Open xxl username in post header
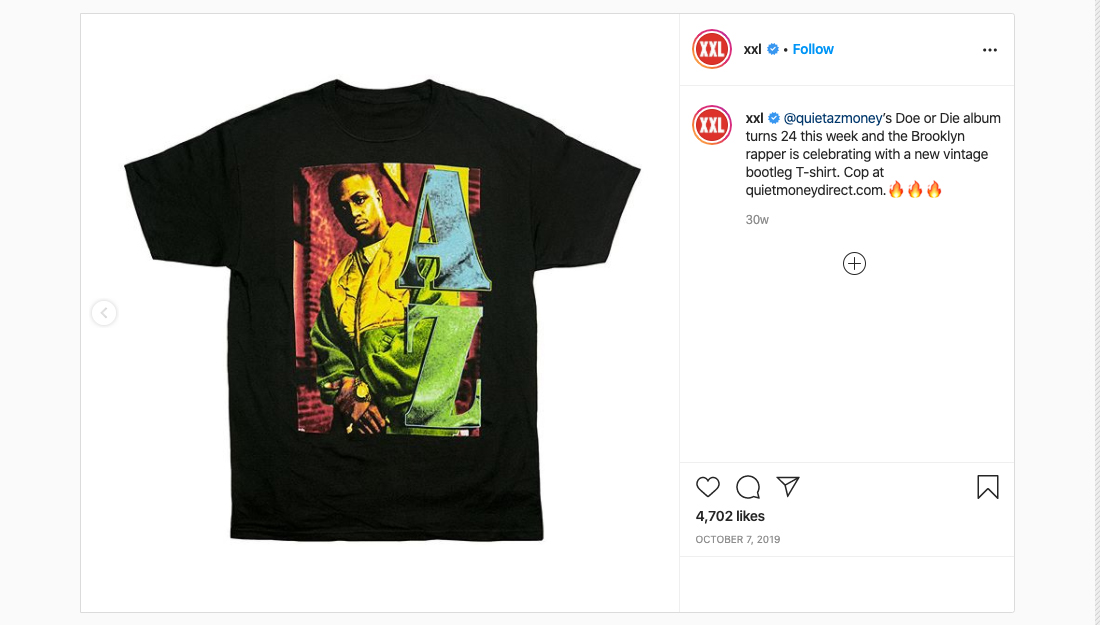 tap(753, 49)
